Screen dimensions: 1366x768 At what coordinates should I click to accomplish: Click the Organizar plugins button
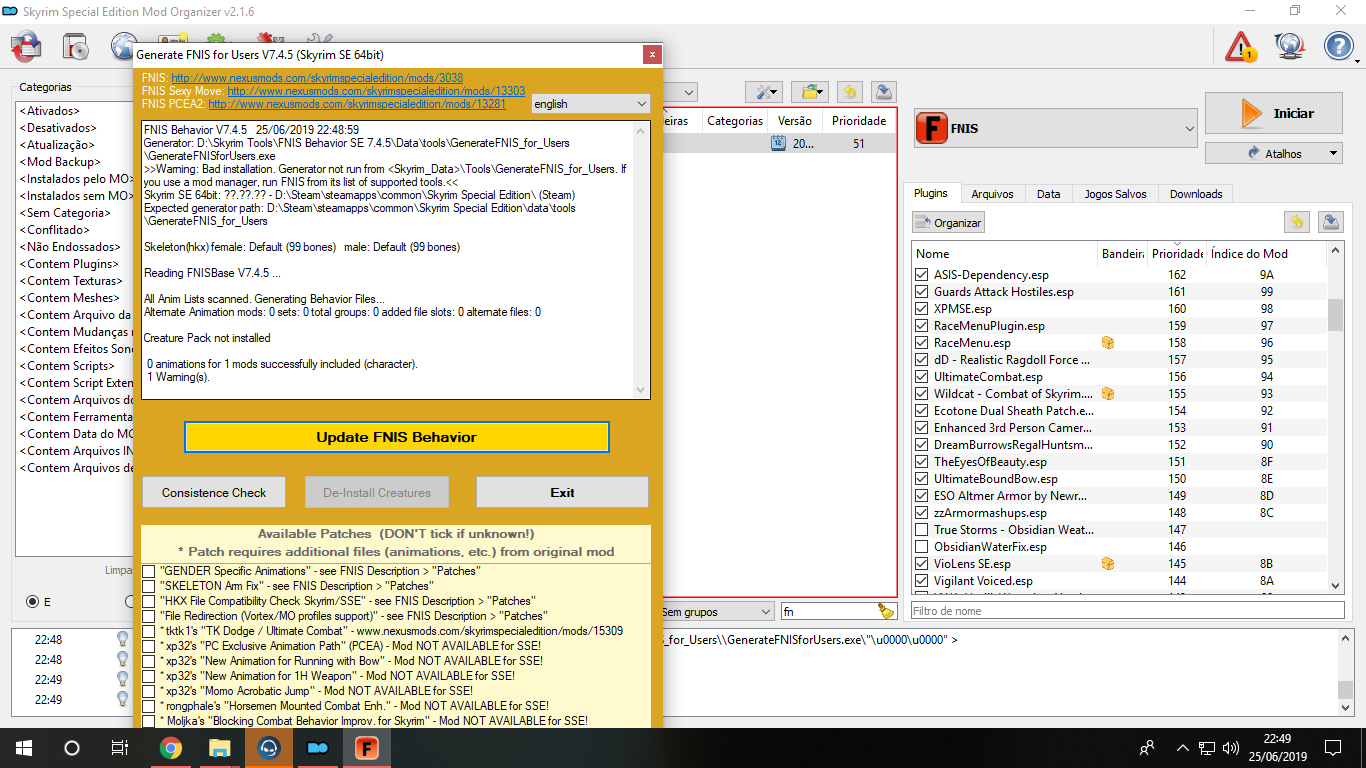948,222
